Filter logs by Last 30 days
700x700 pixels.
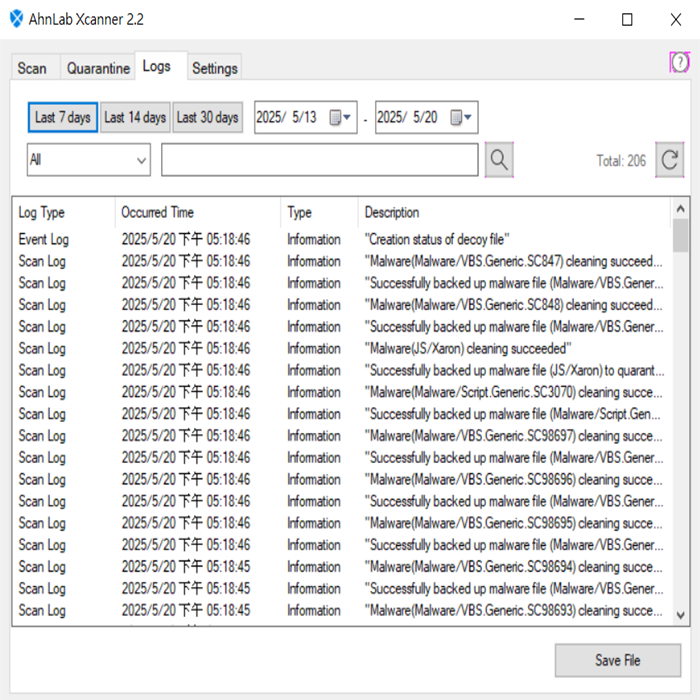click(208, 117)
